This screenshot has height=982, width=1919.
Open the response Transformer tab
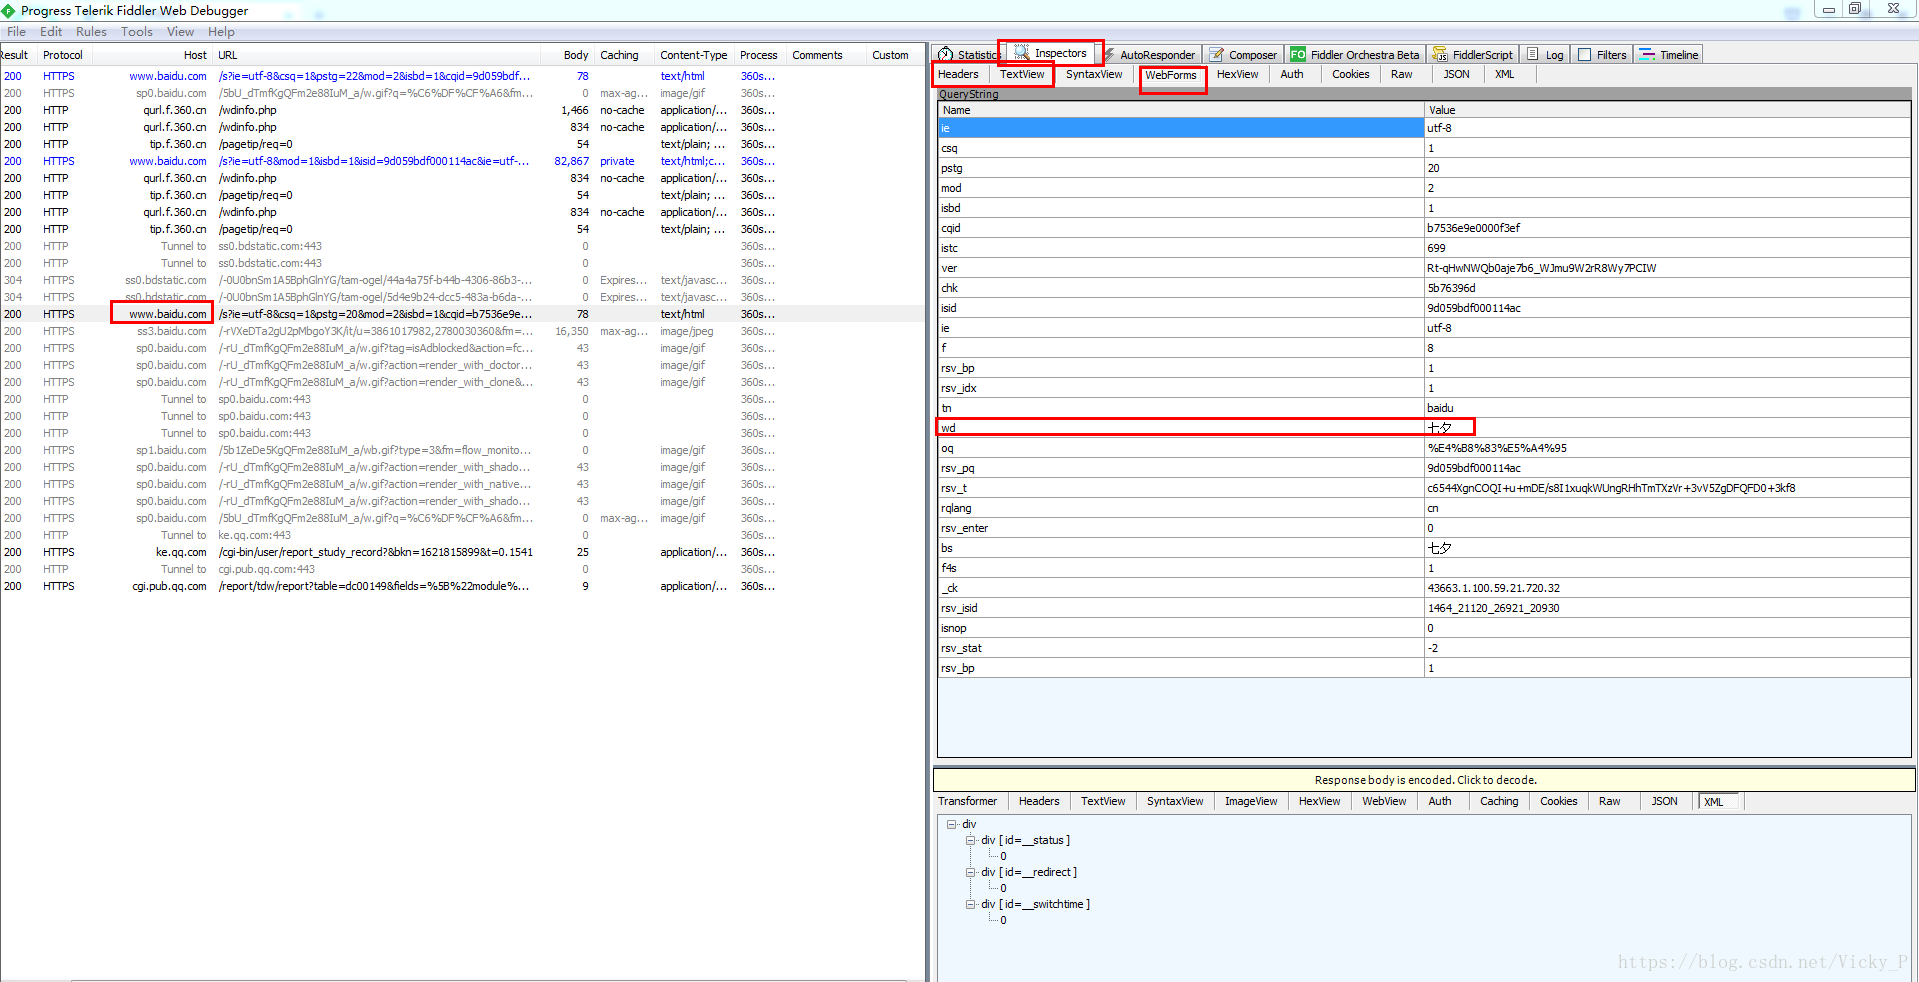pyautogui.click(x=968, y=801)
